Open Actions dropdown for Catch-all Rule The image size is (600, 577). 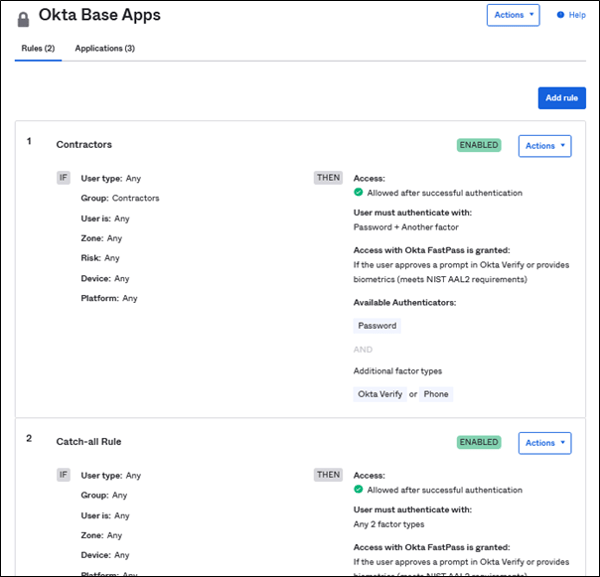545,443
